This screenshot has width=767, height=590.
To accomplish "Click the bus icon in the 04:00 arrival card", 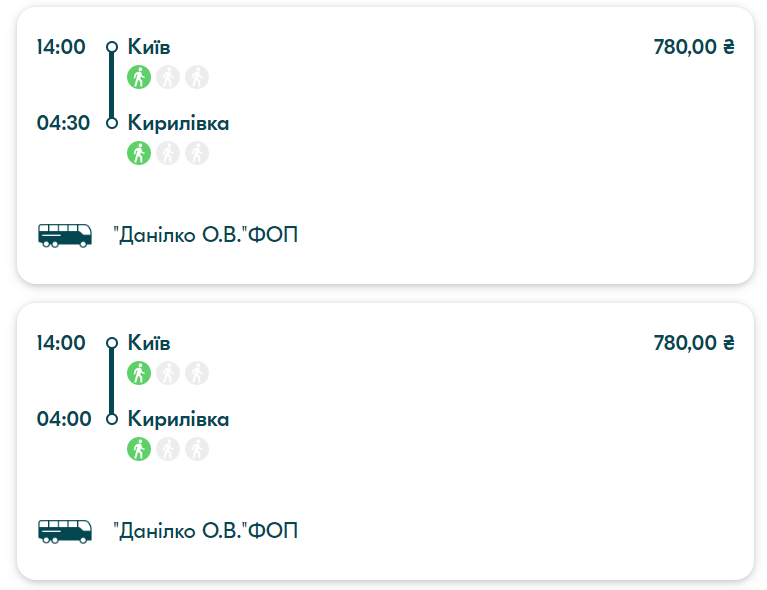I will (x=65, y=531).
